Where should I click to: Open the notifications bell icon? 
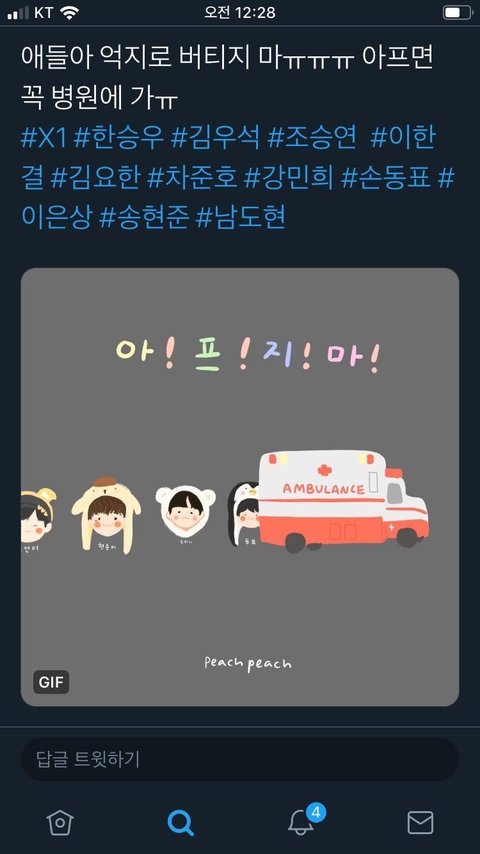coord(301,823)
